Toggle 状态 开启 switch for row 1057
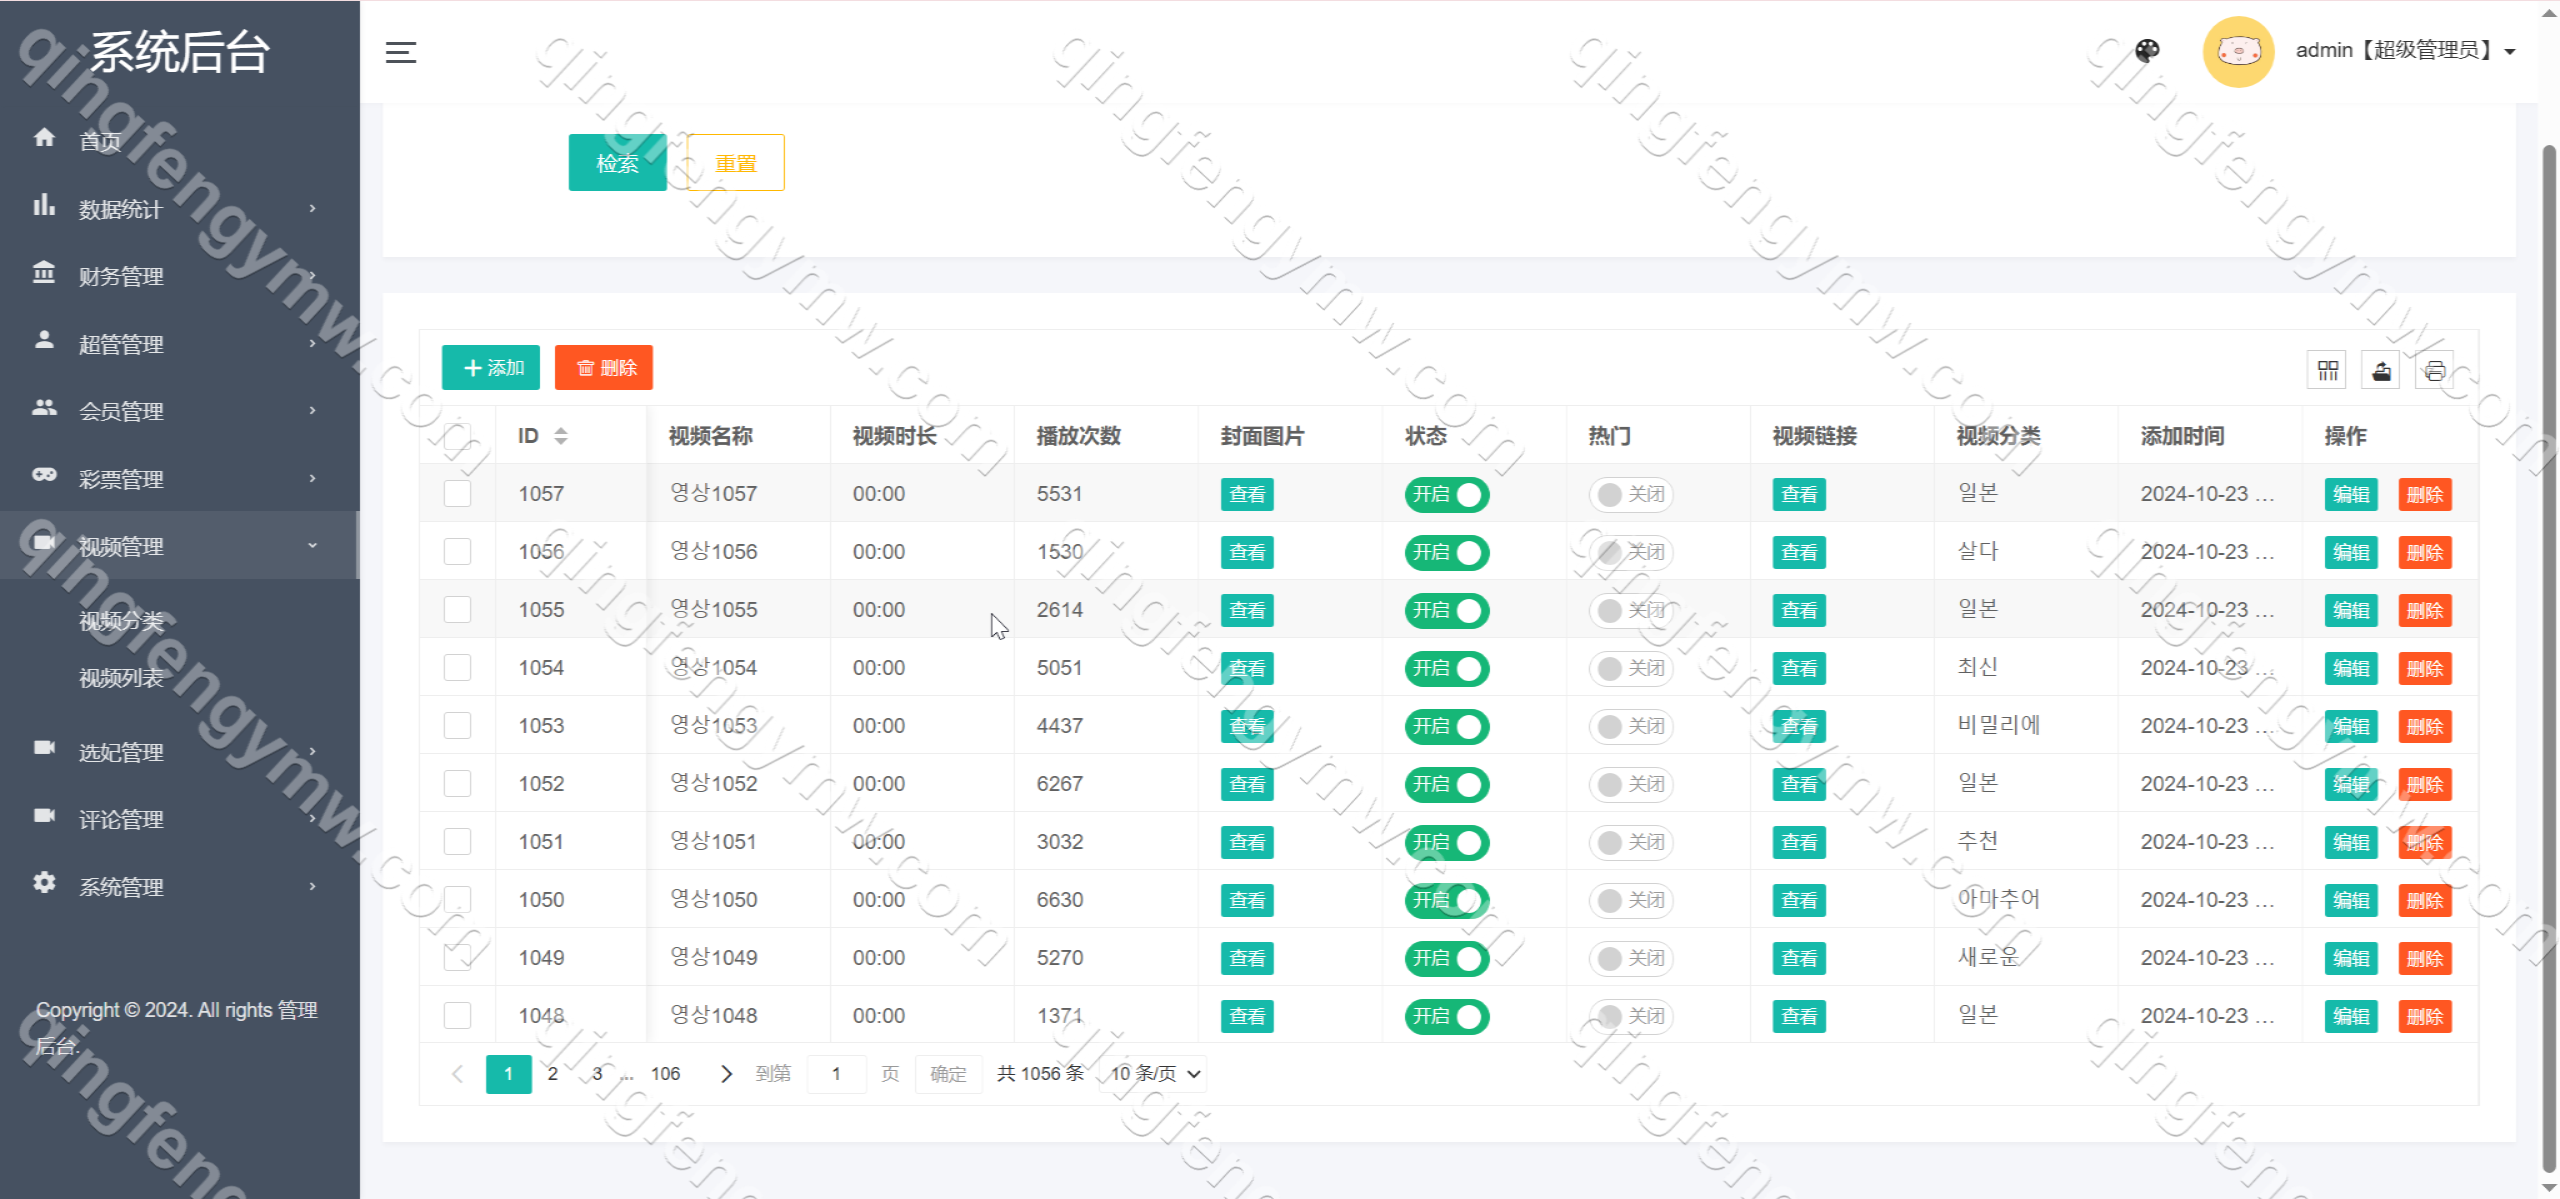 (x=1447, y=494)
